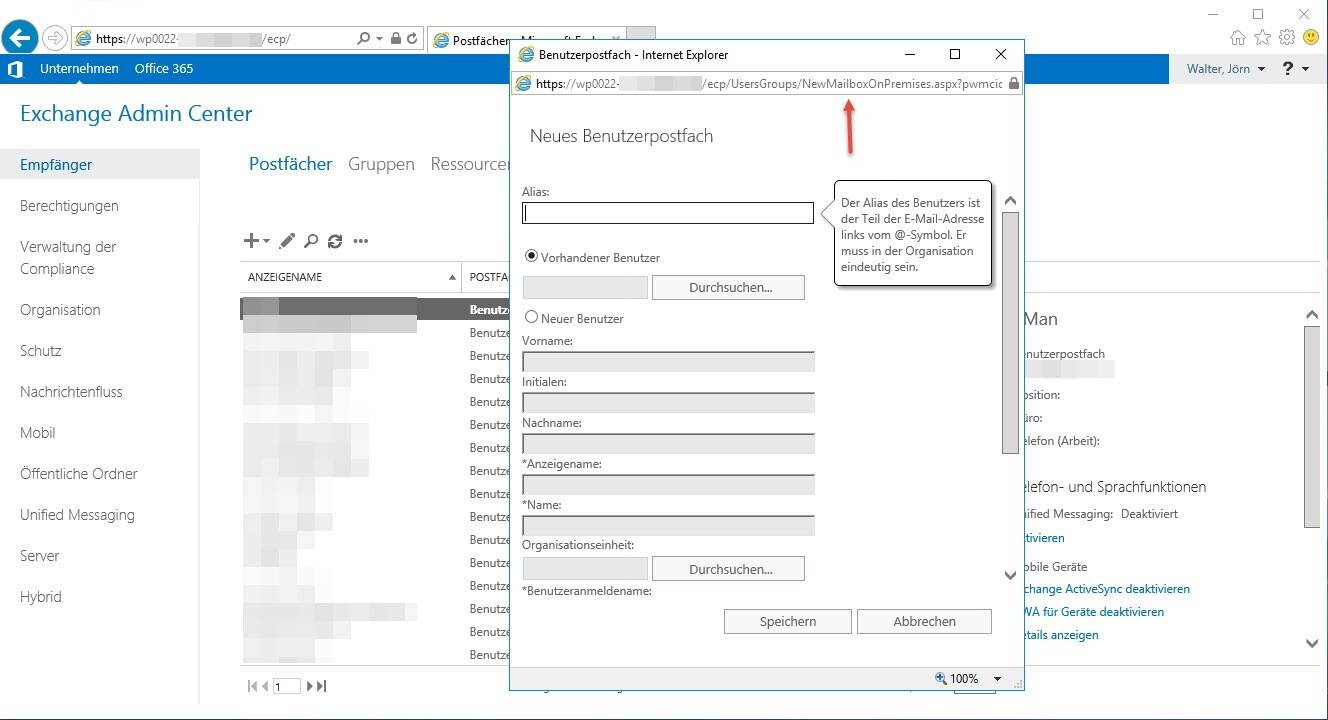Click into the Alias text field
The height and width of the screenshot is (720, 1328).
668,213
